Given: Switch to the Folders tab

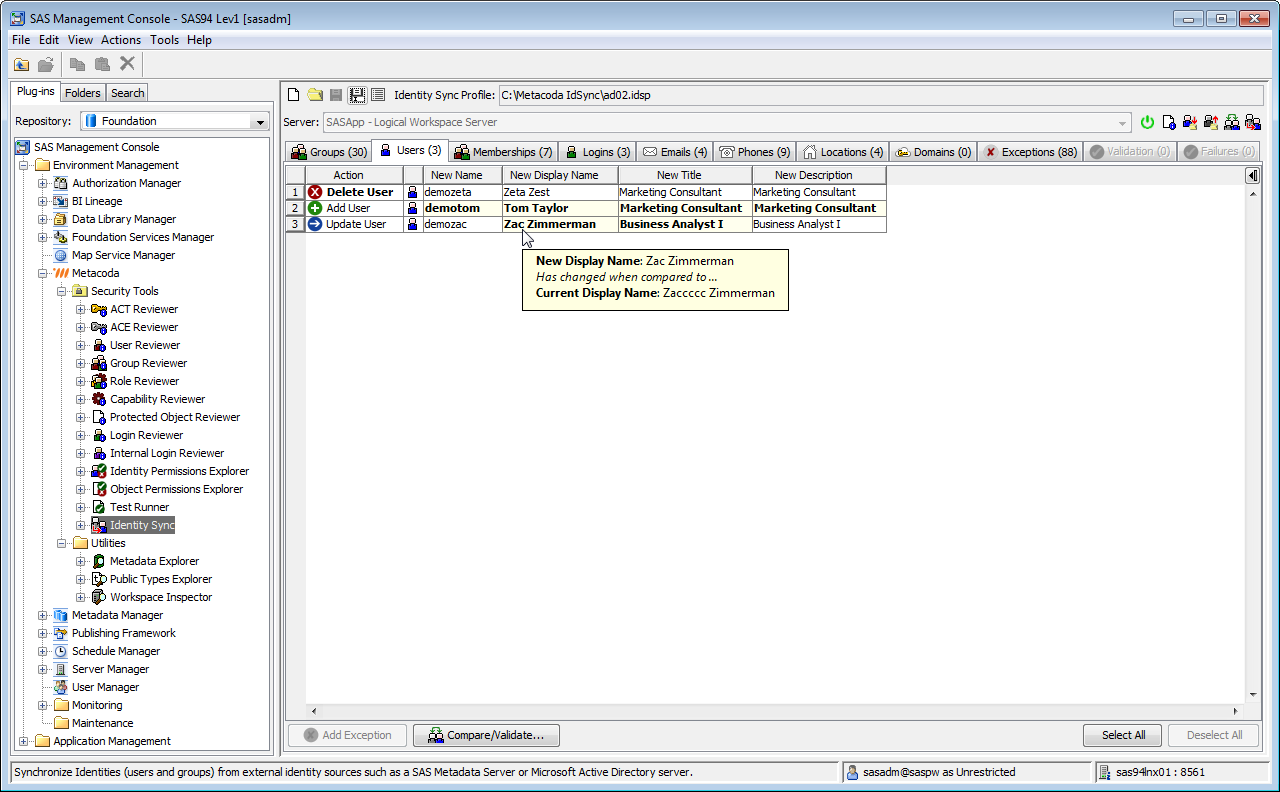Looking at the screenshot, I should point(83,93).
